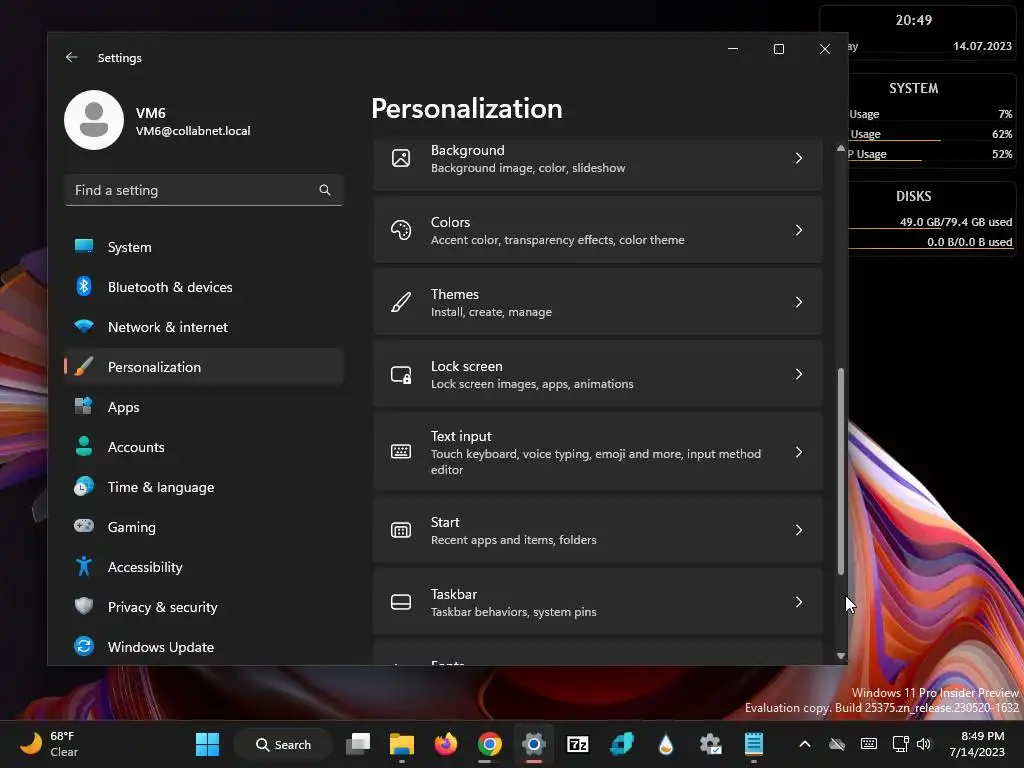The width and height of the screenshot is (1024, 768).
Task: Launch Chrome from the taskbar
Action: click(490, 744)
